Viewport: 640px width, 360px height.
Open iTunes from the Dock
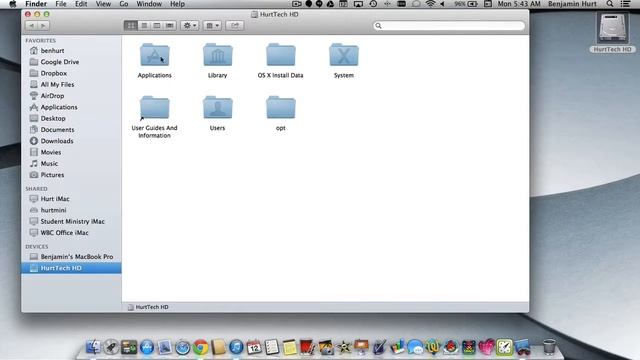tap(236, 347)
